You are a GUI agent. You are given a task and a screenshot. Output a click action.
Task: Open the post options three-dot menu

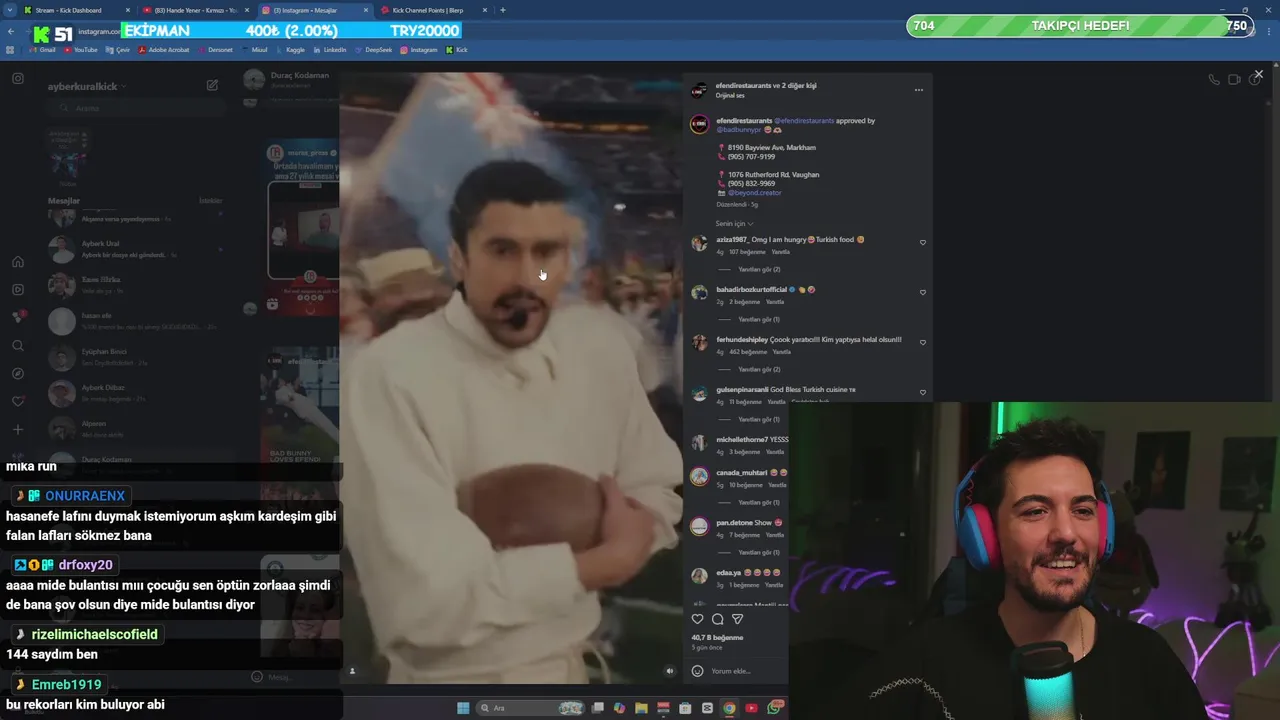click(x=918, y=90)
